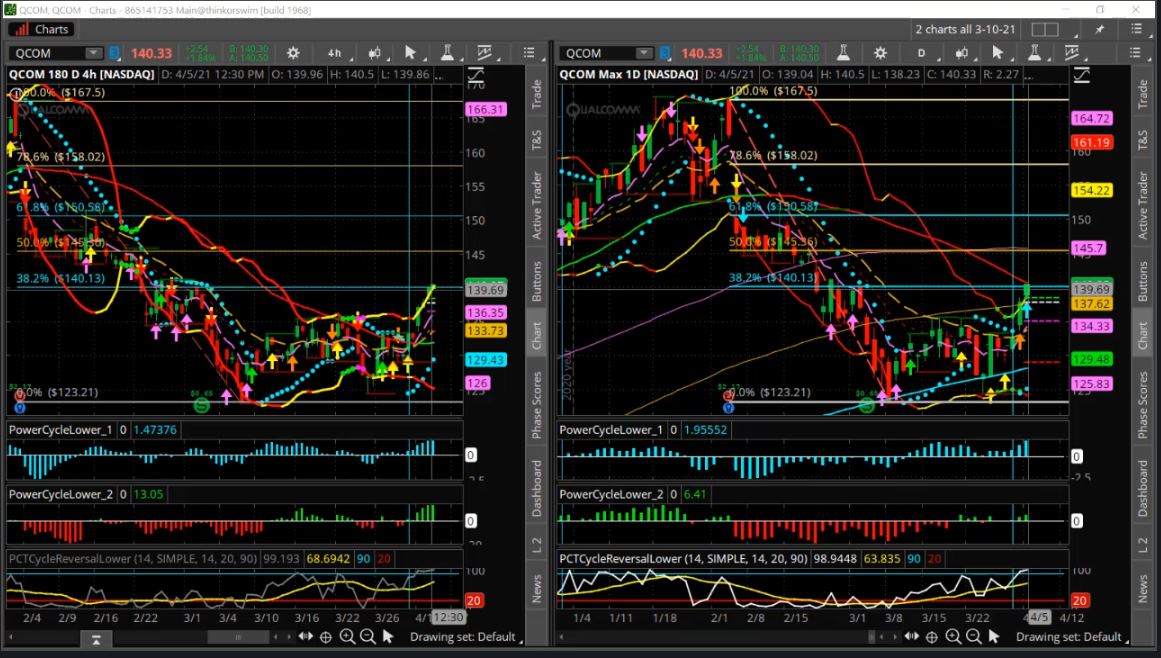
Task: Open the L2 tab on right sidebar
Action: tap(1143, 545)
